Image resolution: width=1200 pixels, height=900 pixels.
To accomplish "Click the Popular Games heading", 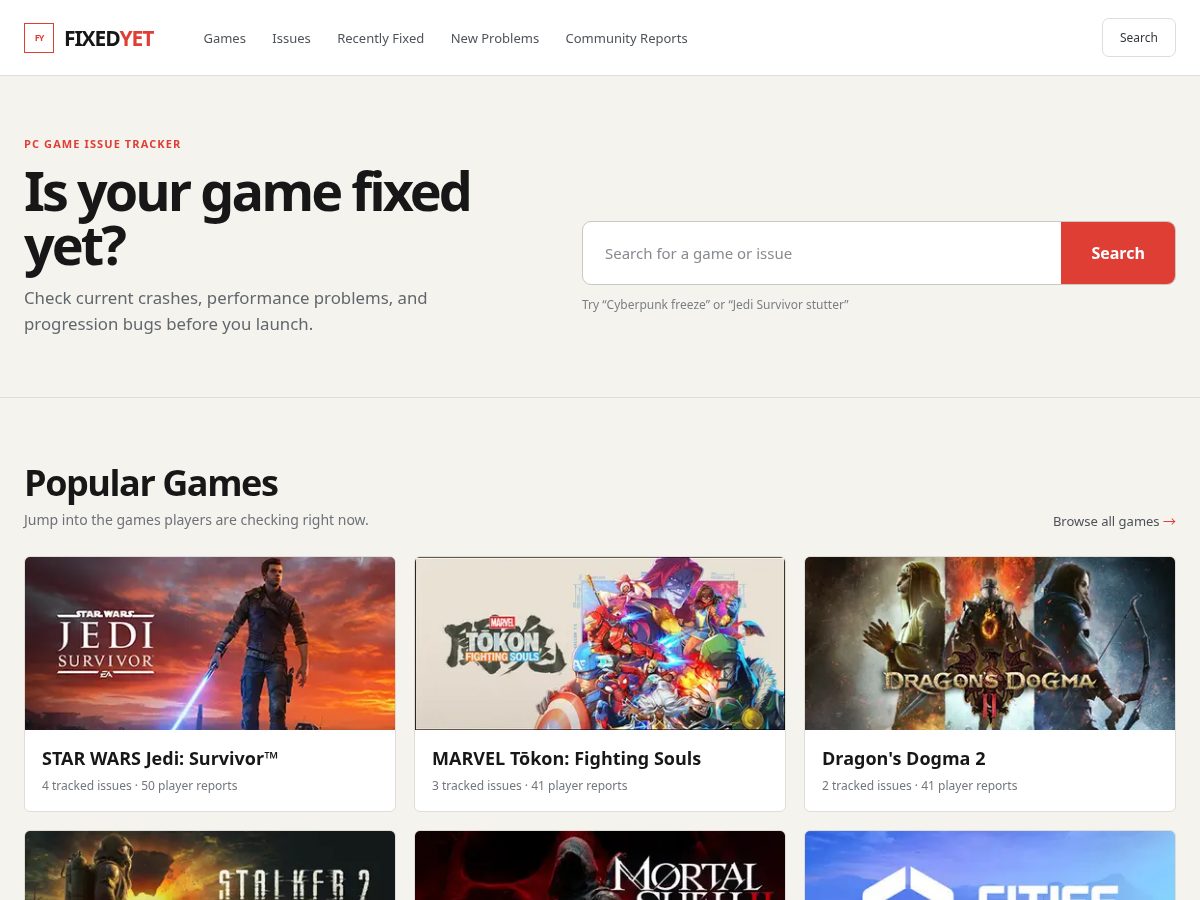I will pos(151,483).
